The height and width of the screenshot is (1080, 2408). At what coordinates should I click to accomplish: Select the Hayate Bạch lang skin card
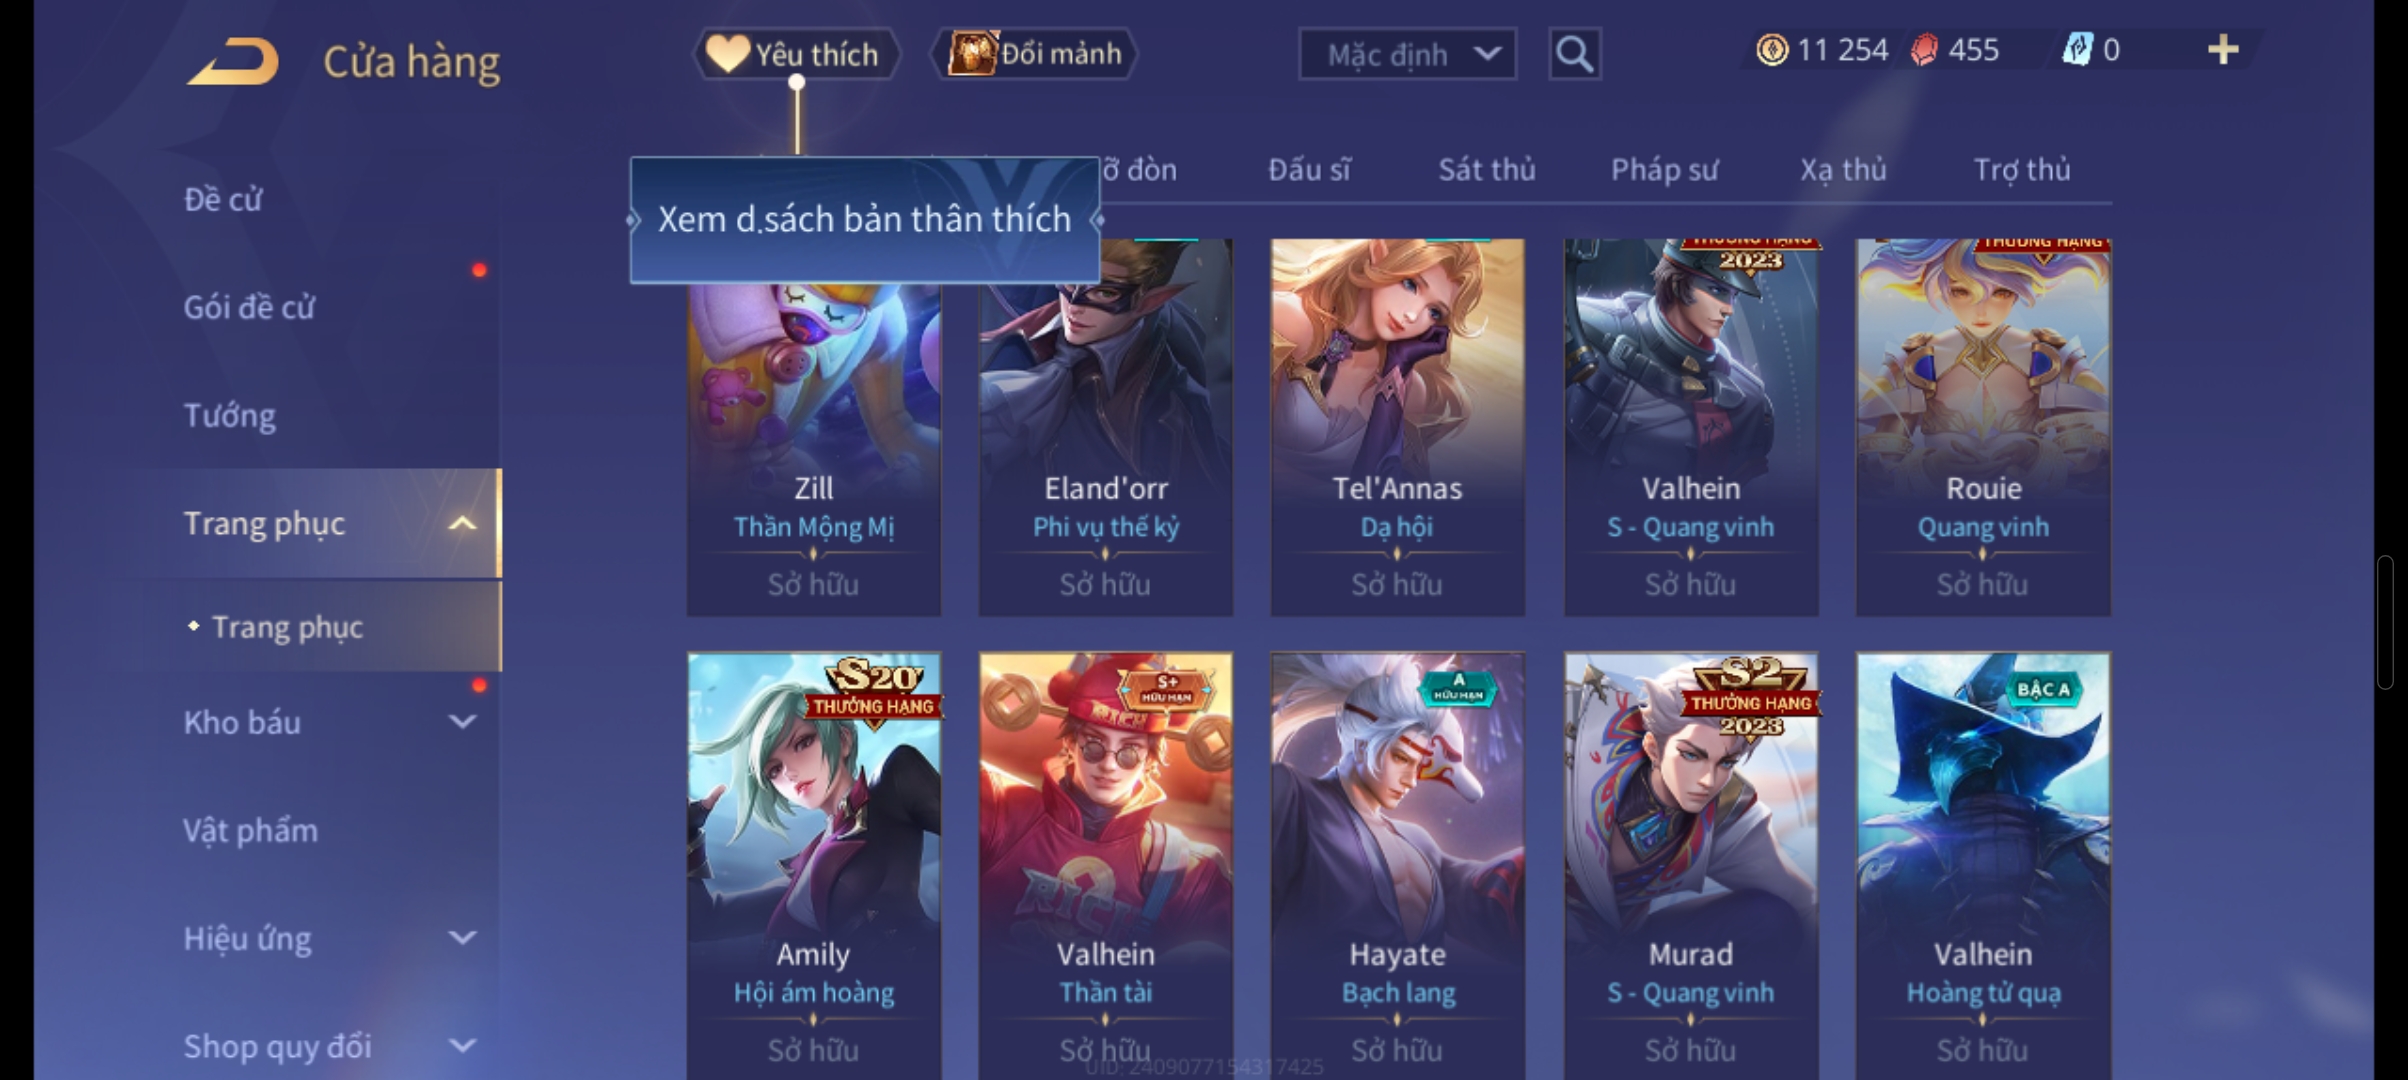coord(1398,866)
